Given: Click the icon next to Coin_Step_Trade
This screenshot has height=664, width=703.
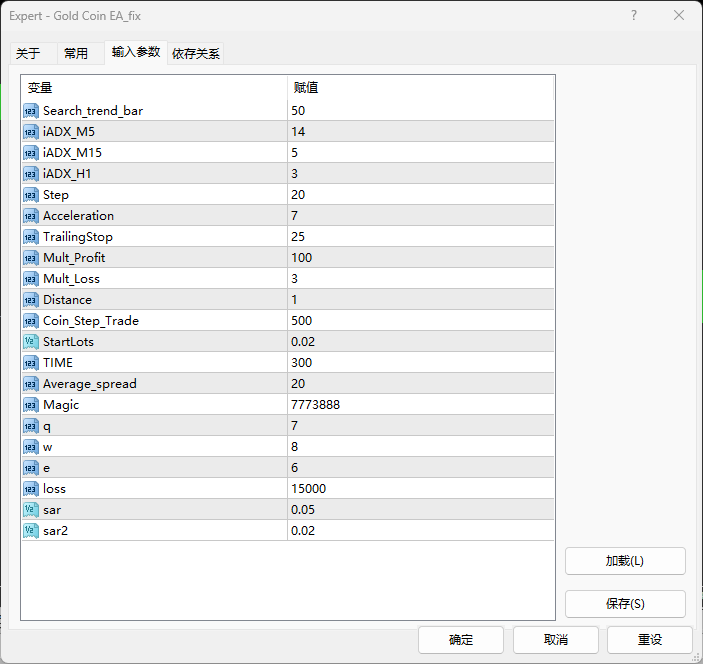Looking at the screenshot, I should click(31, 321).
